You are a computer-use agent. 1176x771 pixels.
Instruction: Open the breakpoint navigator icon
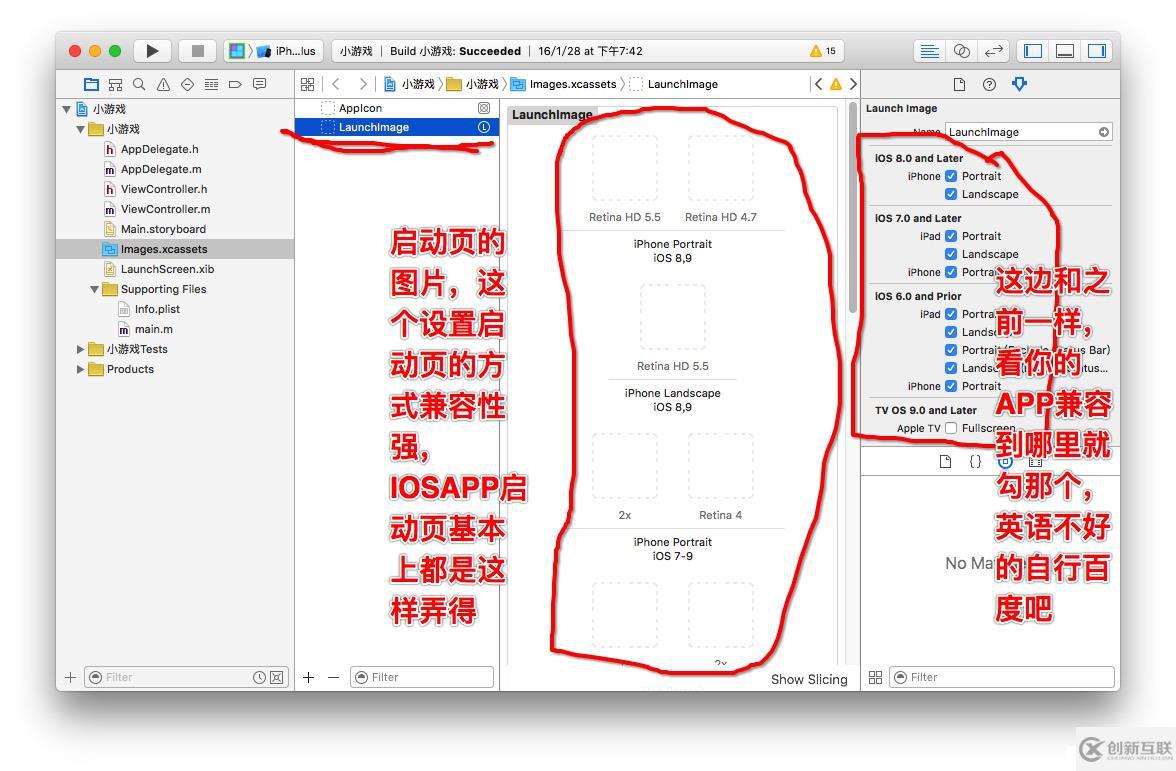click(x=235, y=84)
